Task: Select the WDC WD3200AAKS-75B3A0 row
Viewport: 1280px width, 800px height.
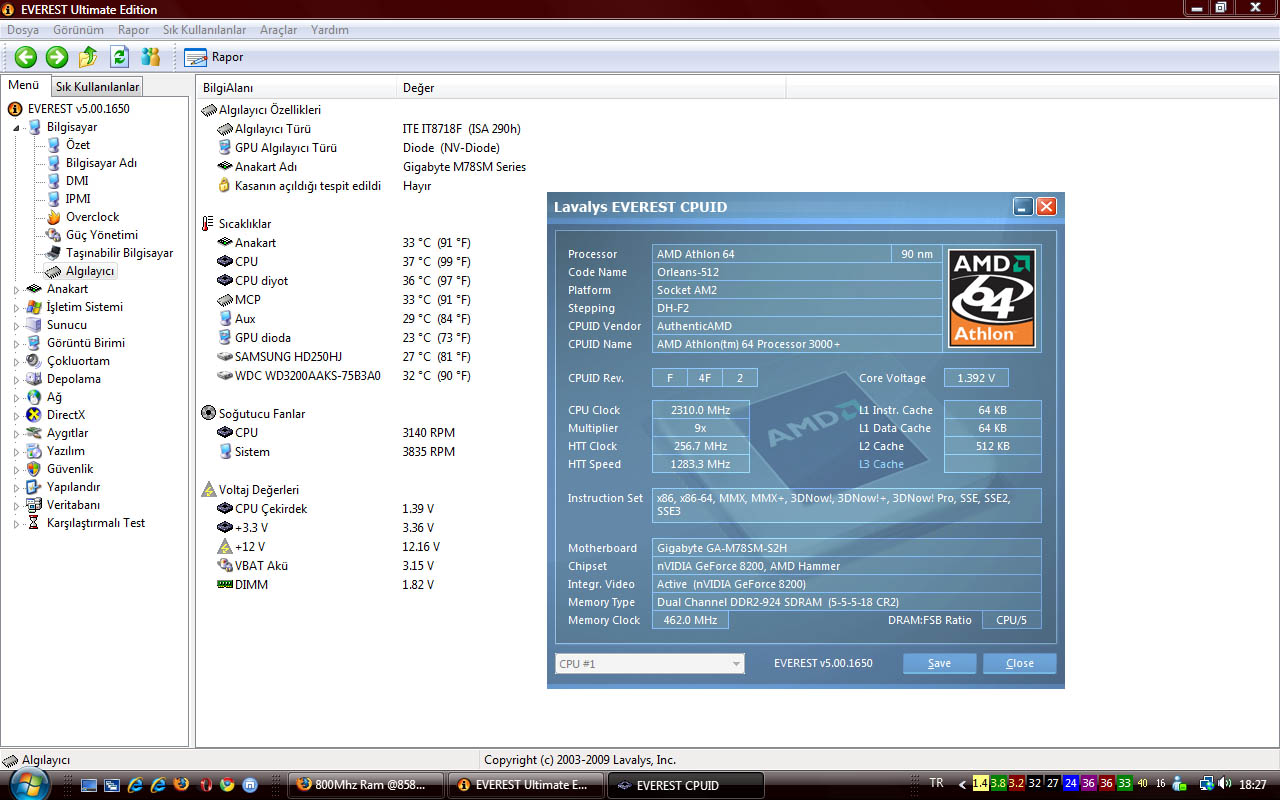Action: pos(344,376)
